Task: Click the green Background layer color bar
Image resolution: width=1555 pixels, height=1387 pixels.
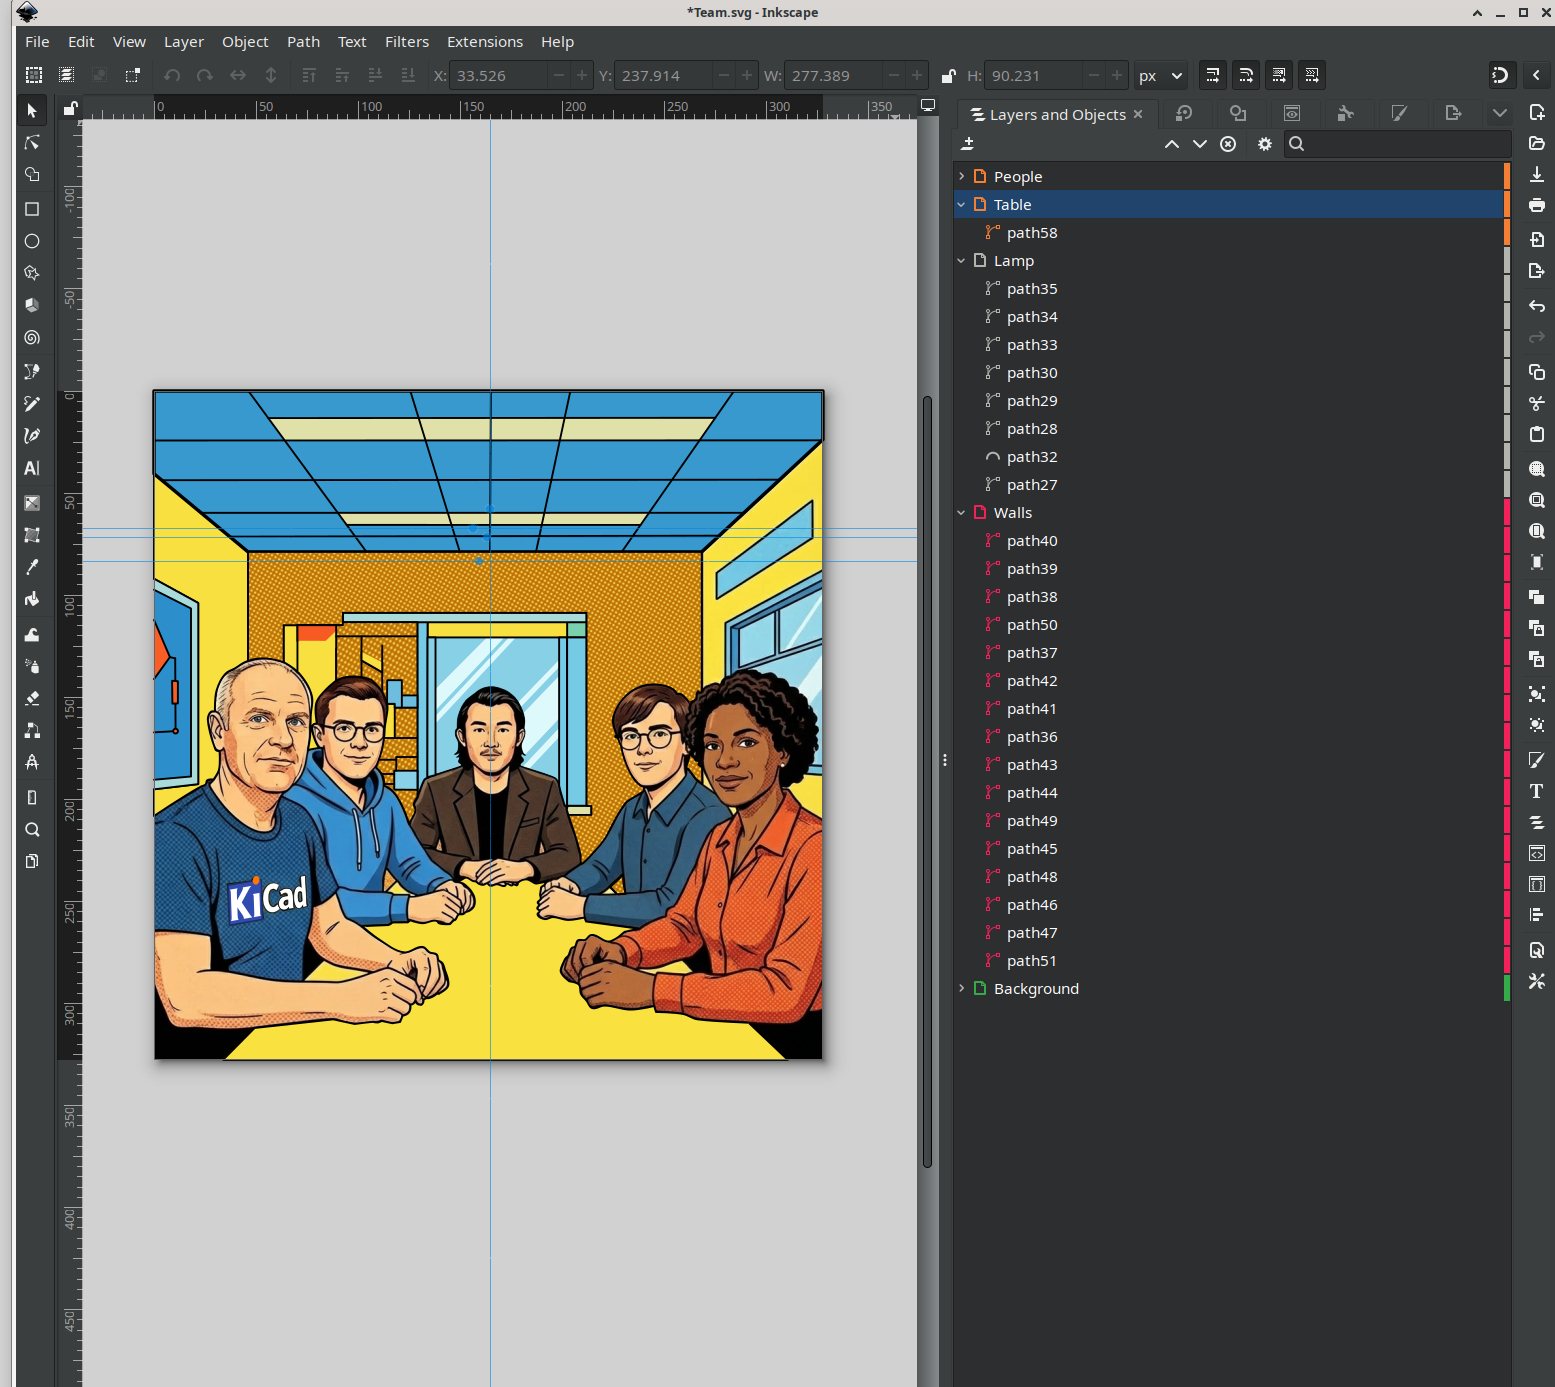Action: (x=1506, y=988)
